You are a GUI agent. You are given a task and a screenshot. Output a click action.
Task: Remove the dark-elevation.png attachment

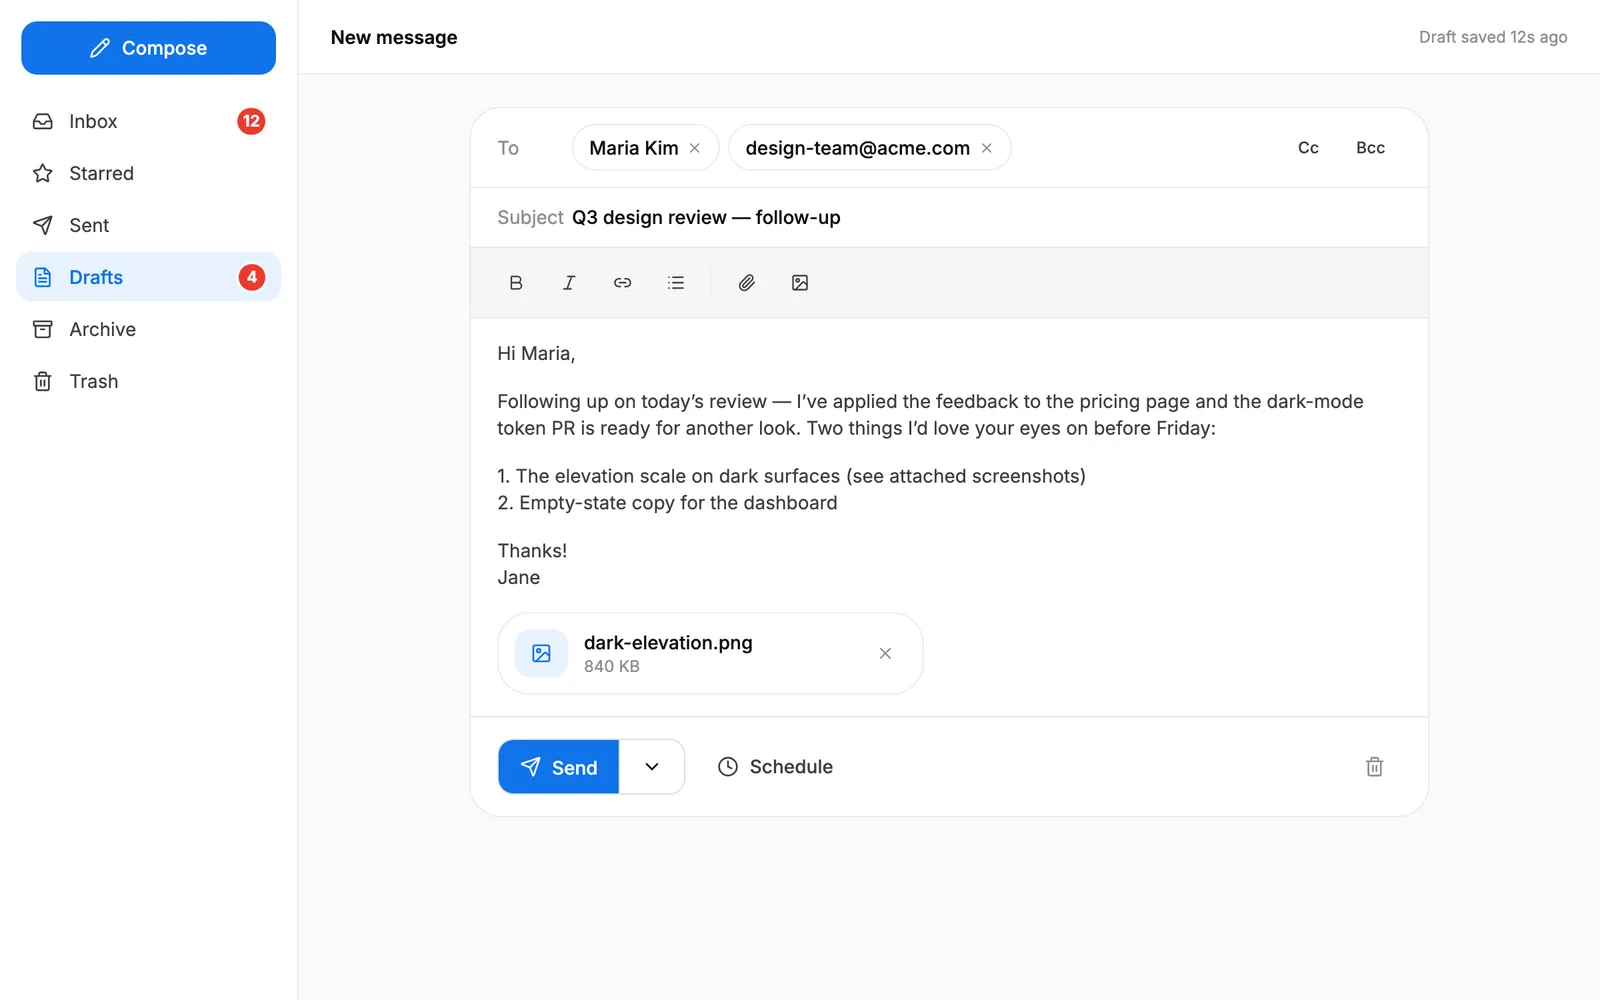[x=885, y=653]
